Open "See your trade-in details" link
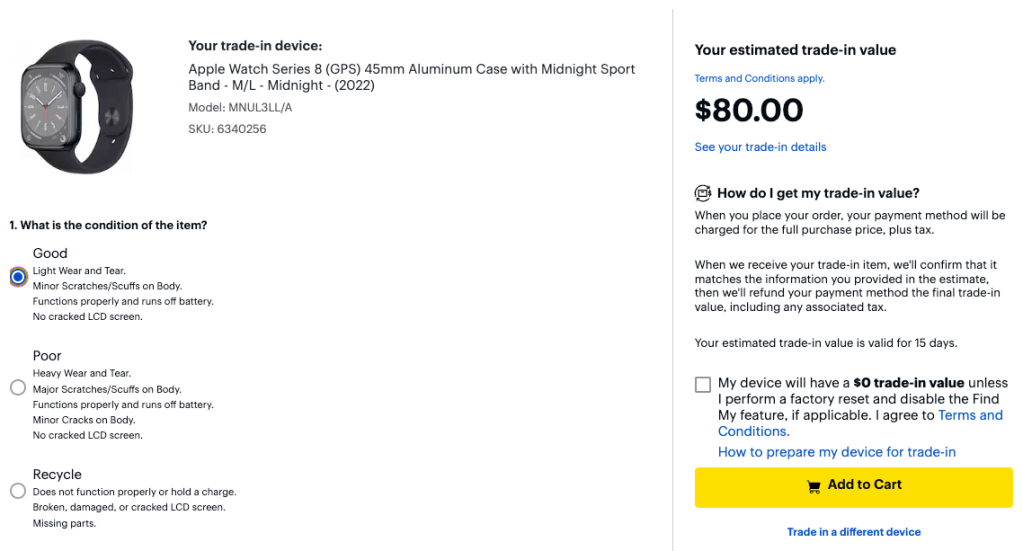 (x=760, y=147)
